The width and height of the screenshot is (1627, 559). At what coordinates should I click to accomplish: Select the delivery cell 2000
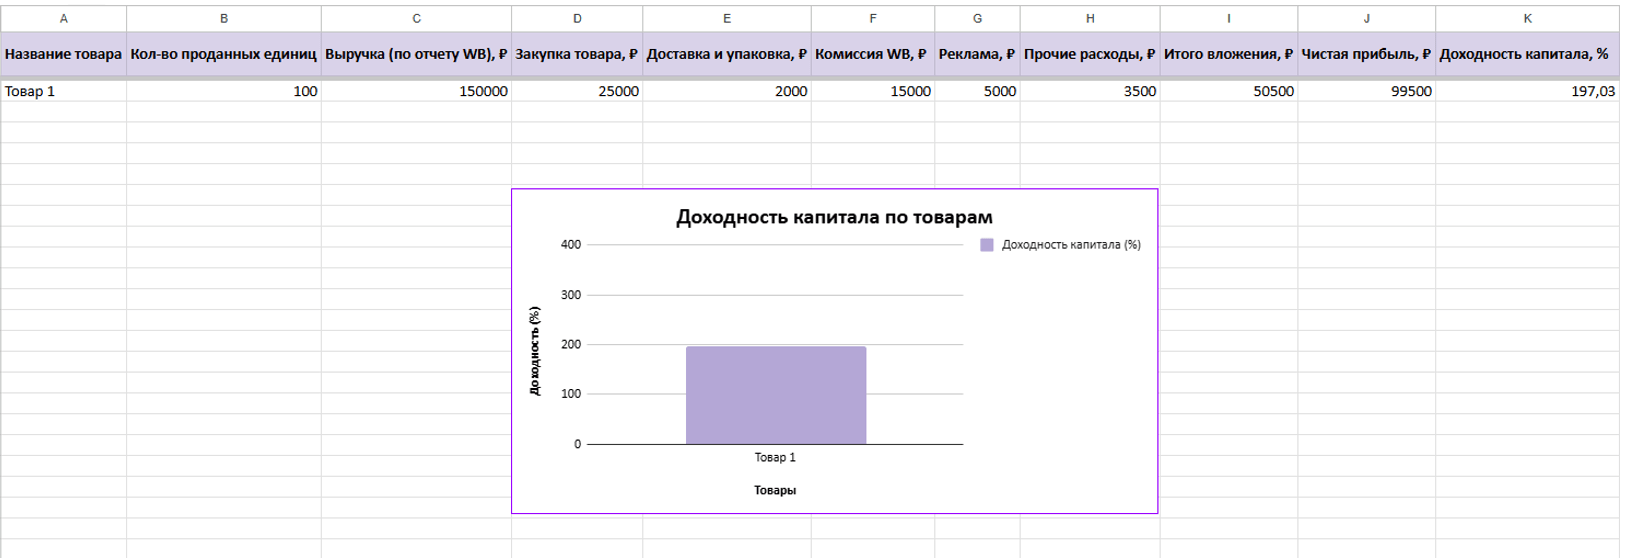[x=727, y=91]
